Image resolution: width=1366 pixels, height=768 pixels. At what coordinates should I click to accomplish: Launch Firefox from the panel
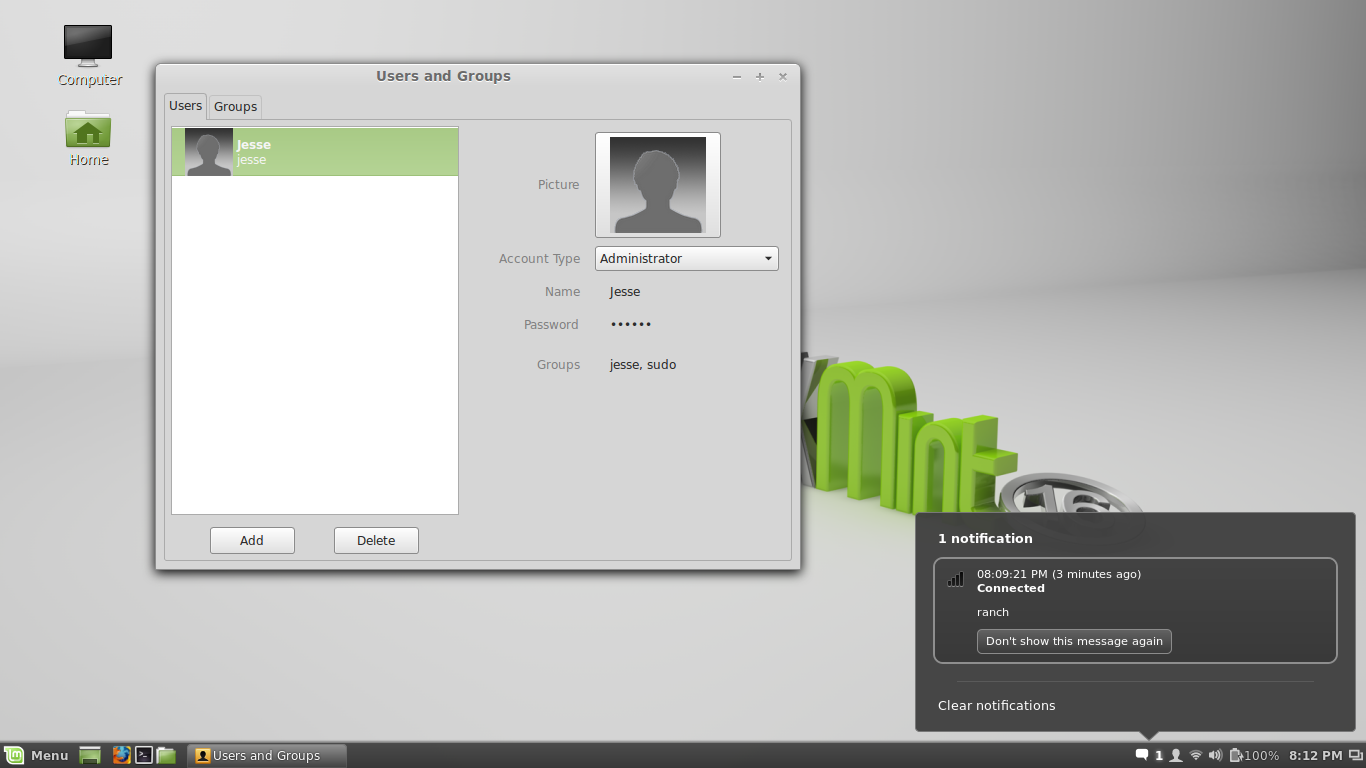pyautogui.click(x=122, y=755)
